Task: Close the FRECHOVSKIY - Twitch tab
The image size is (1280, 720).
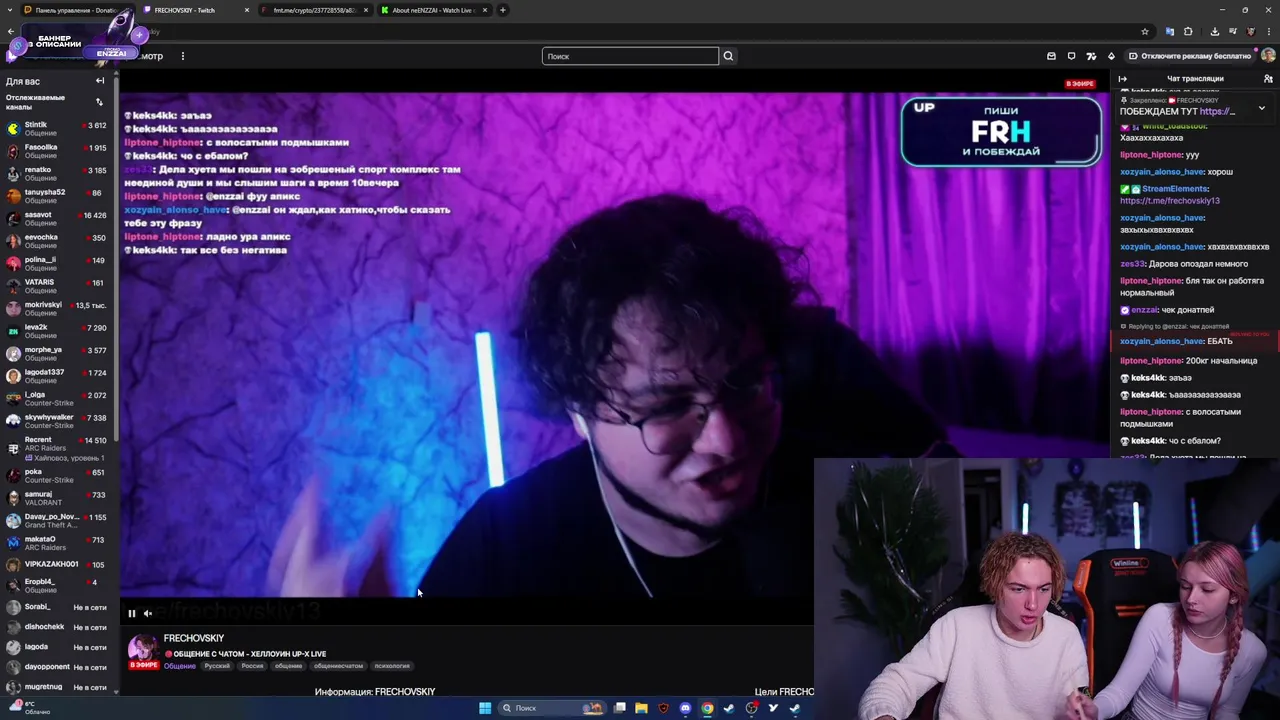Action: tap(247, 10)
